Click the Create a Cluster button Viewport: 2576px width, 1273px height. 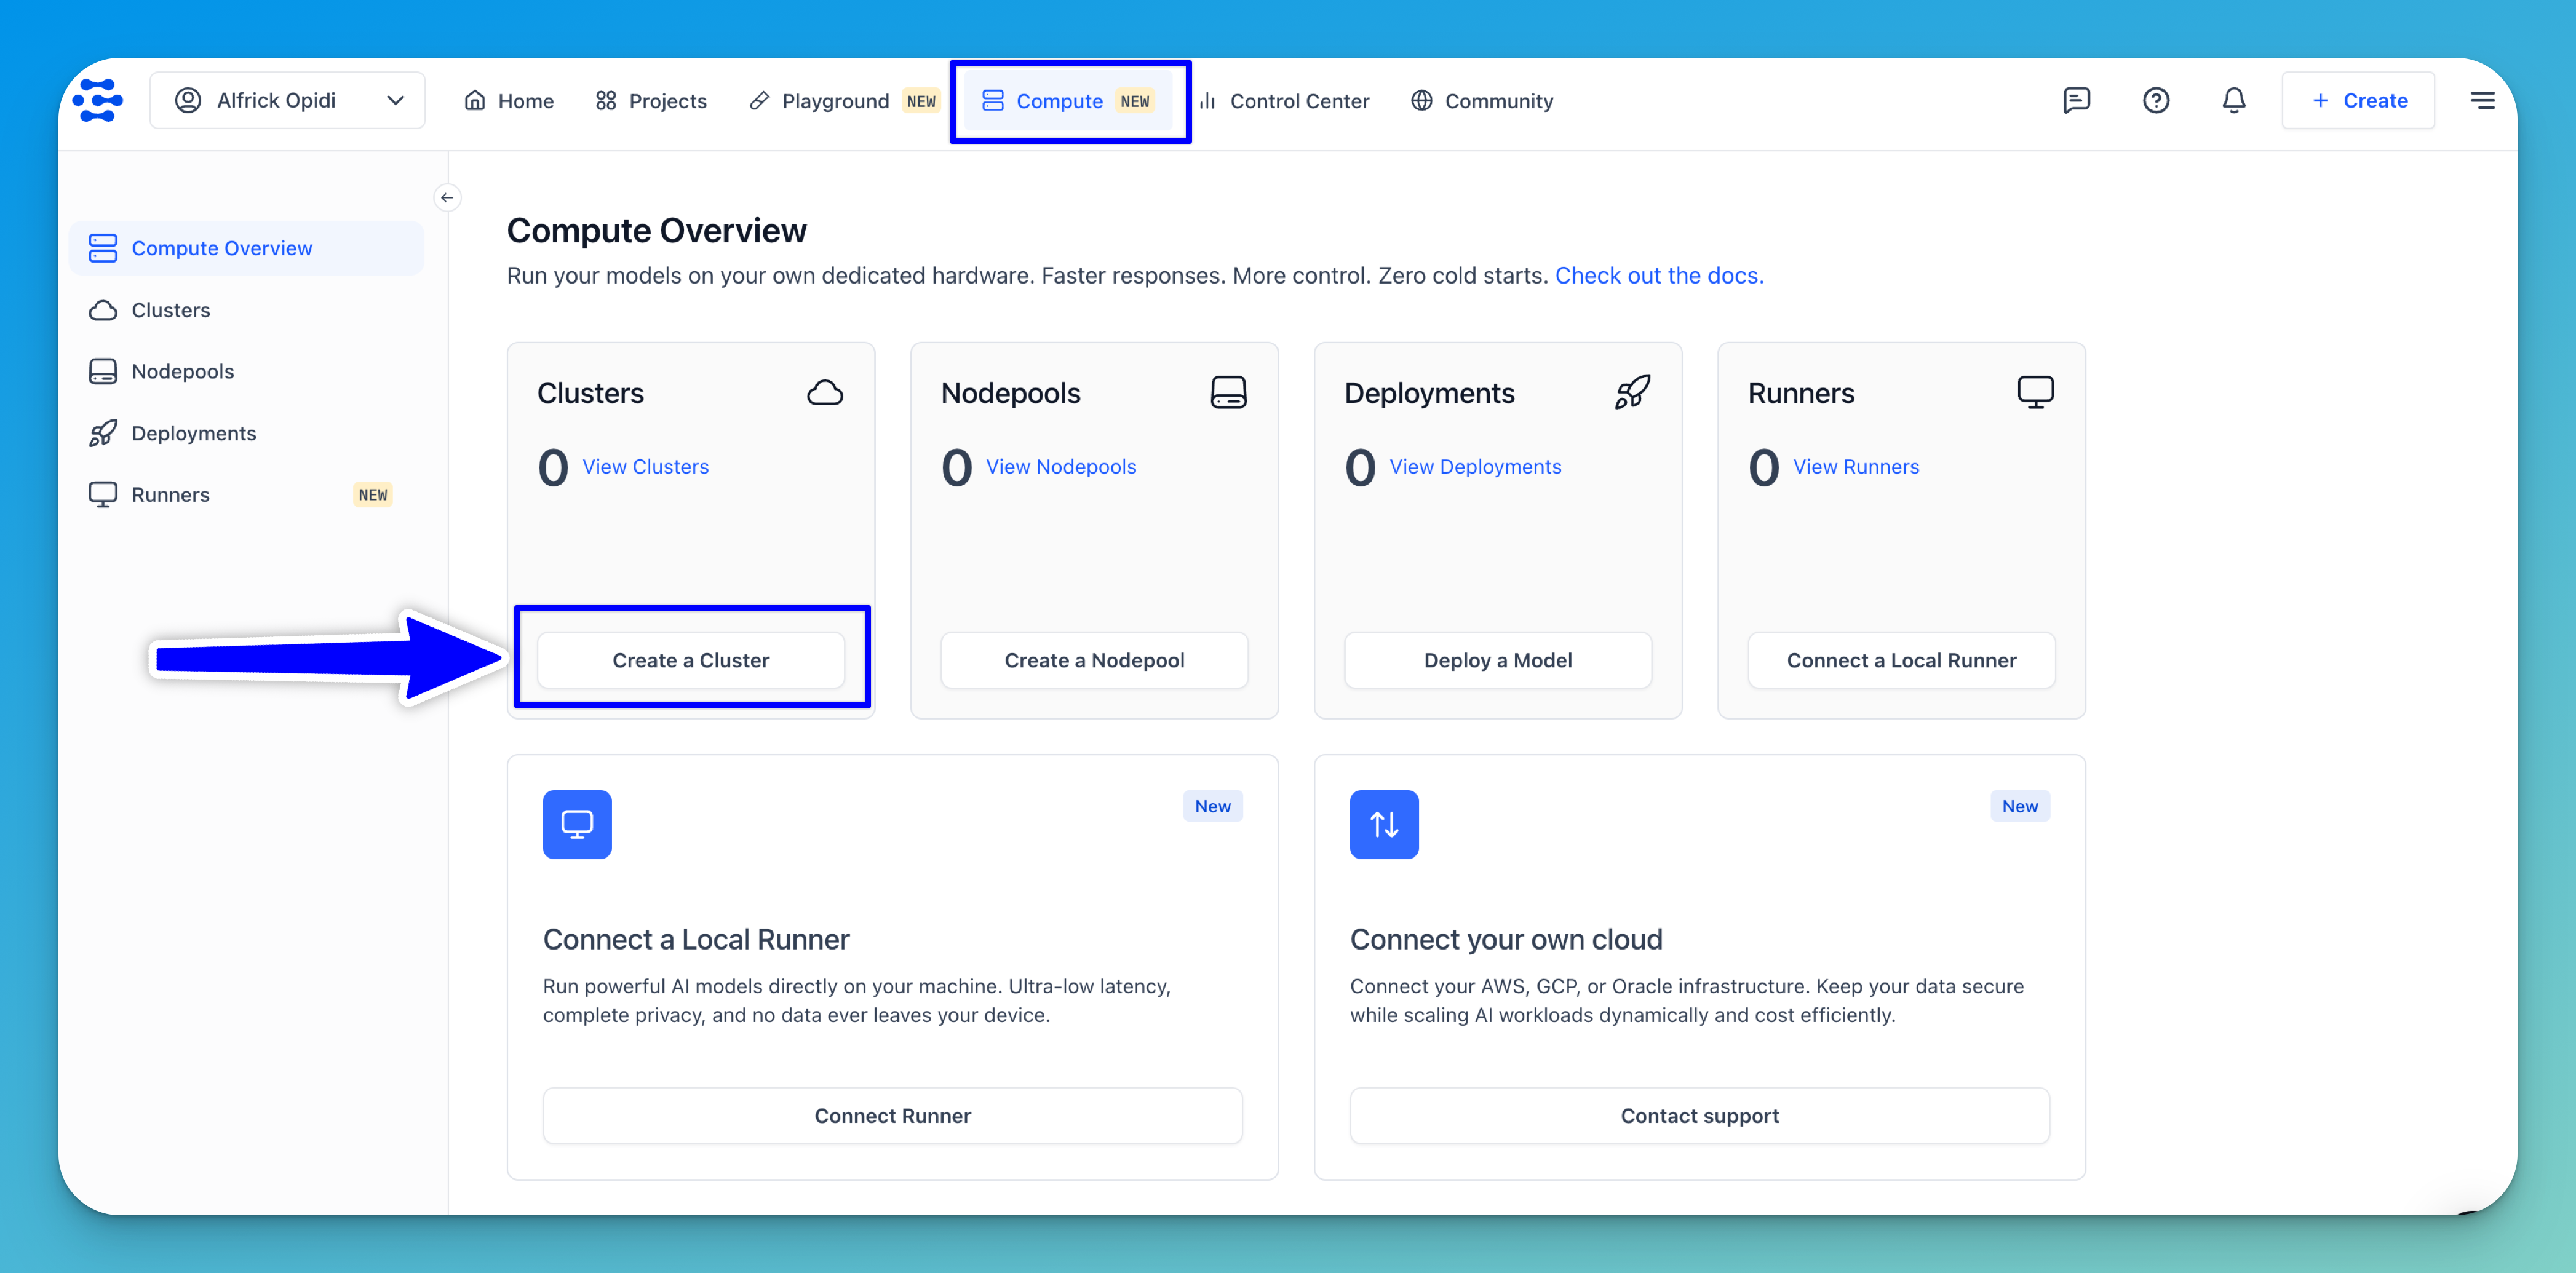point(691,660)
